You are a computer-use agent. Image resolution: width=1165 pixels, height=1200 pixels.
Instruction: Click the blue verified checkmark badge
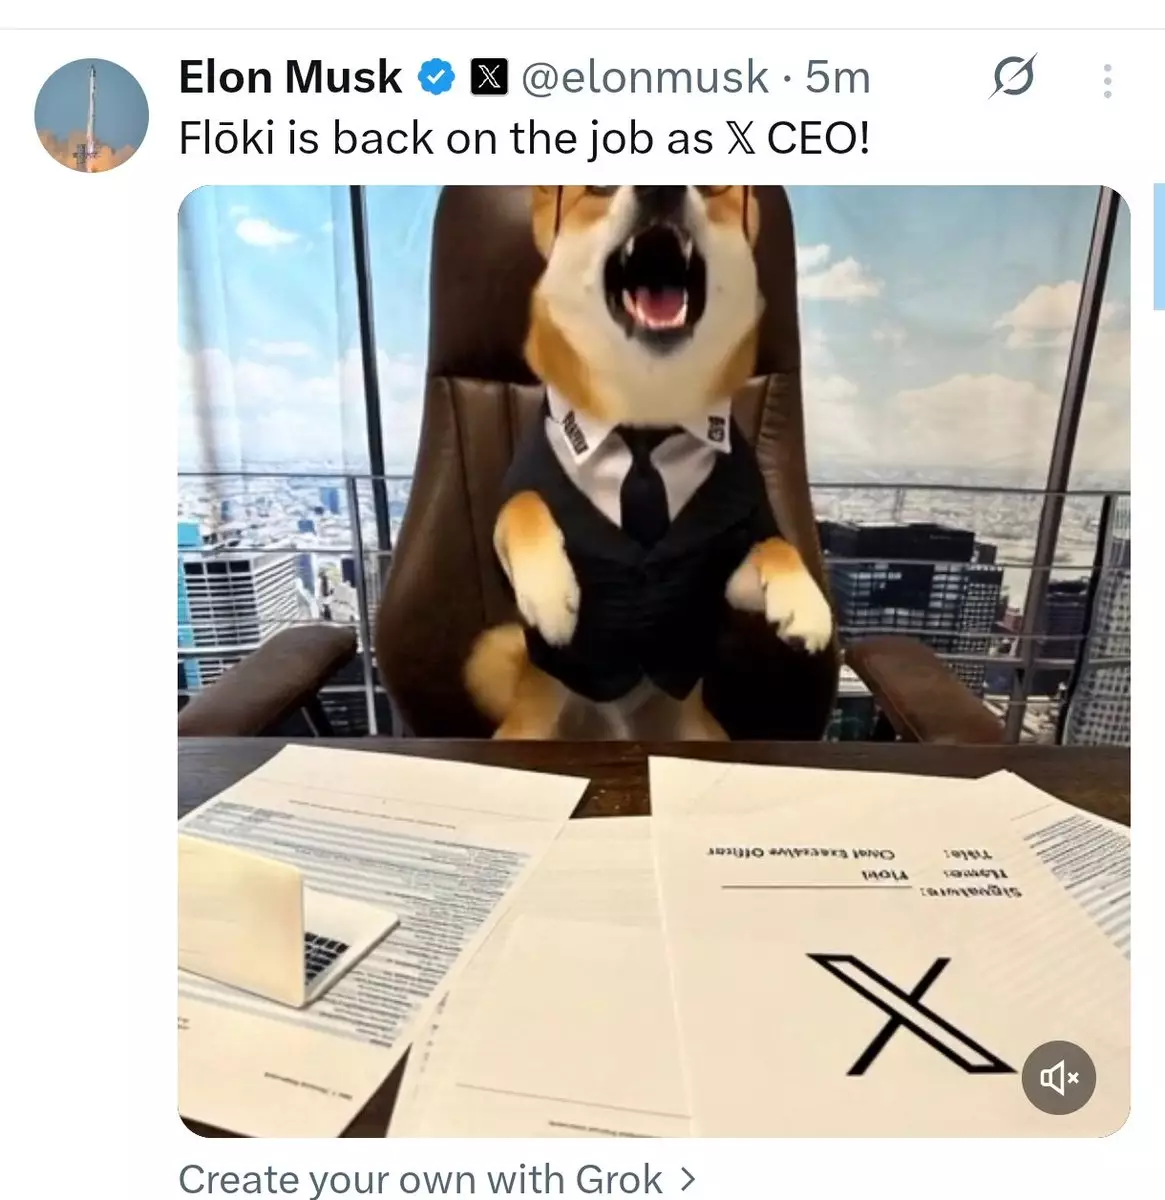click(x=436, y=77)
